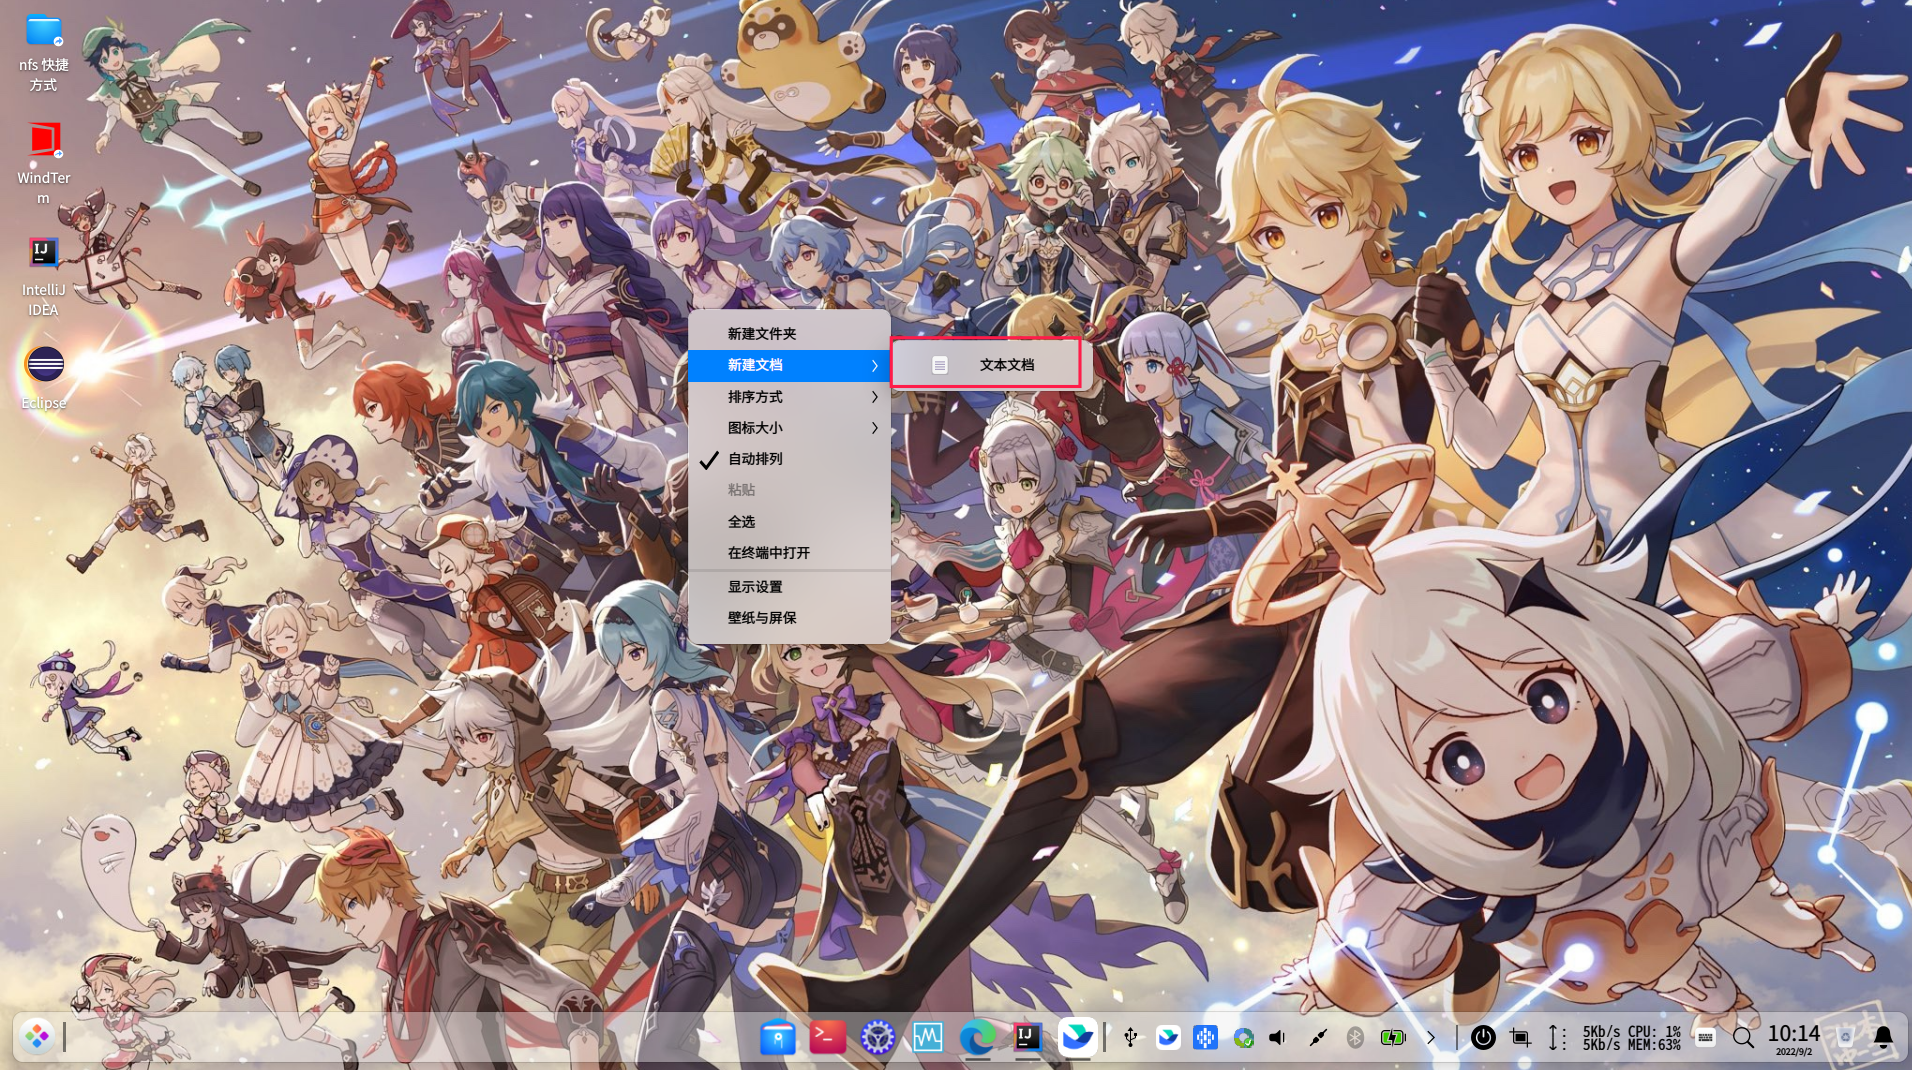
Task: Click 在终端中打开 in the menu
Action: (768, 553)
